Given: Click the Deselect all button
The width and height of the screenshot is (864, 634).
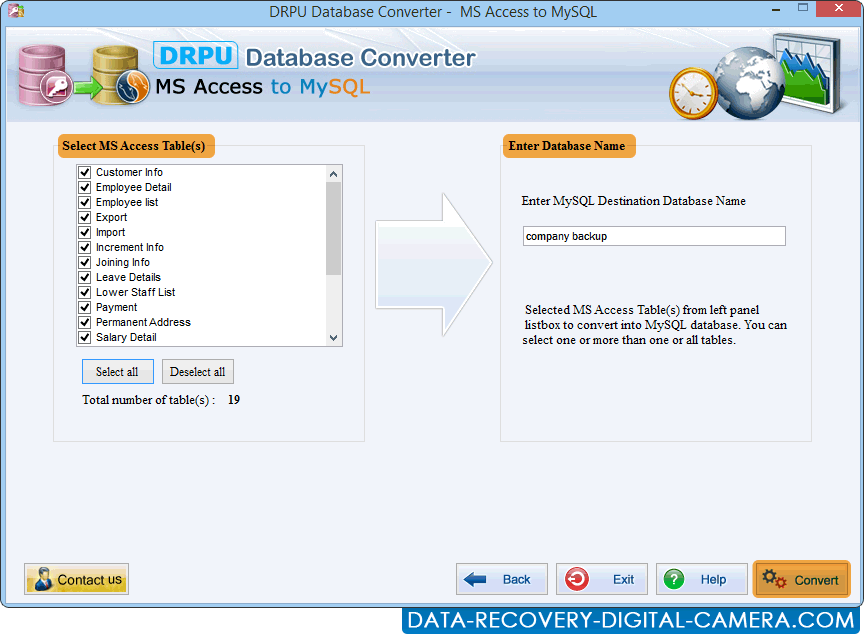Looking at the screenshot, I should point(198,372).
